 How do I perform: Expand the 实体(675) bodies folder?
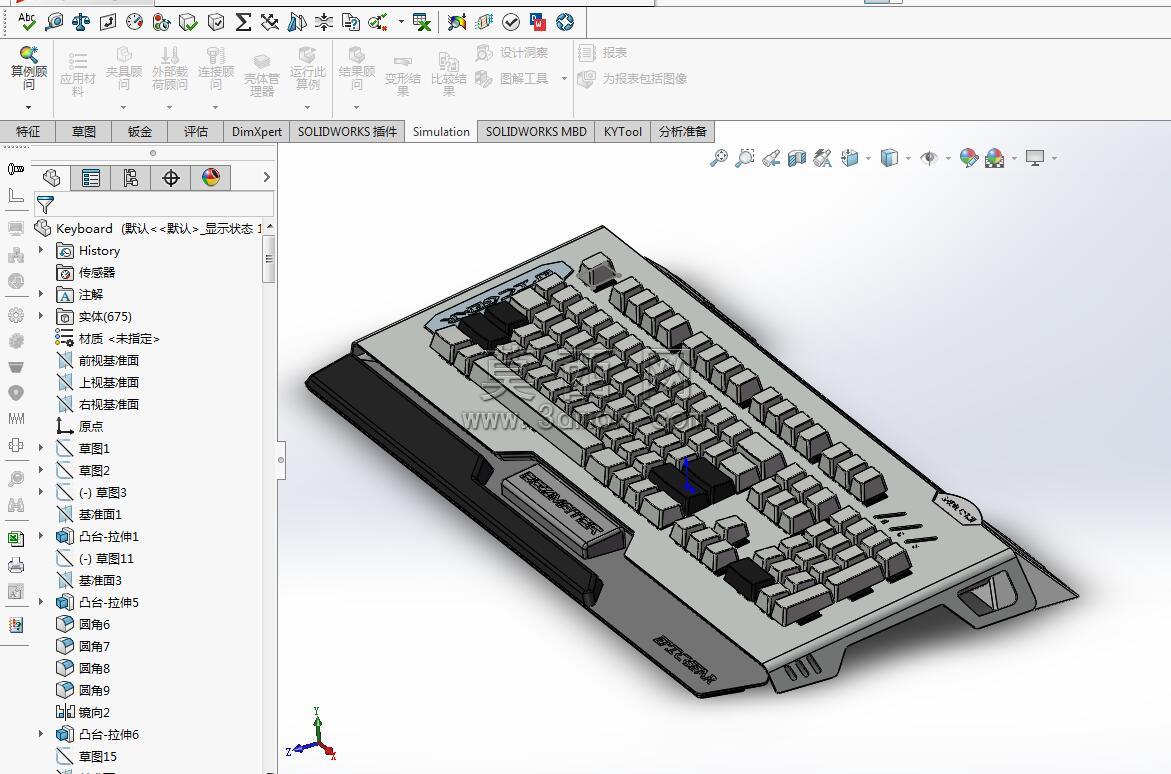[x=41, y=316]
